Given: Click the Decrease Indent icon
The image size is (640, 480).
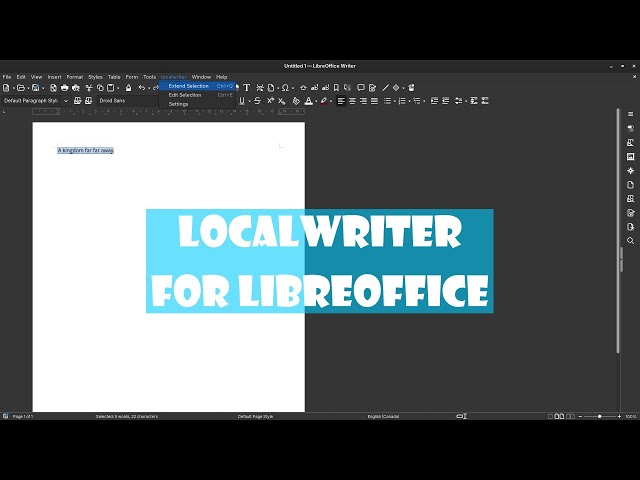Looking at the screenshot, I should coord(446,101).
